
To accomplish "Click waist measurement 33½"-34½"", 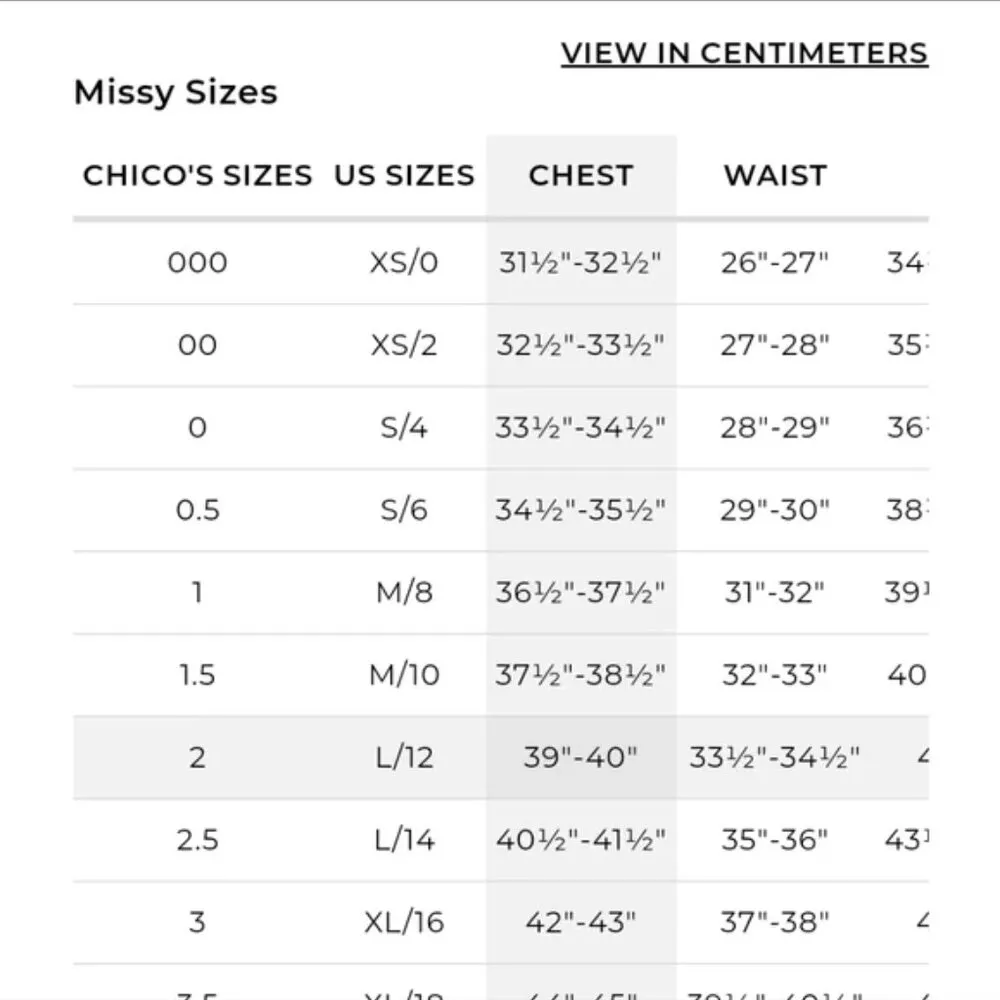I will 775,757.
